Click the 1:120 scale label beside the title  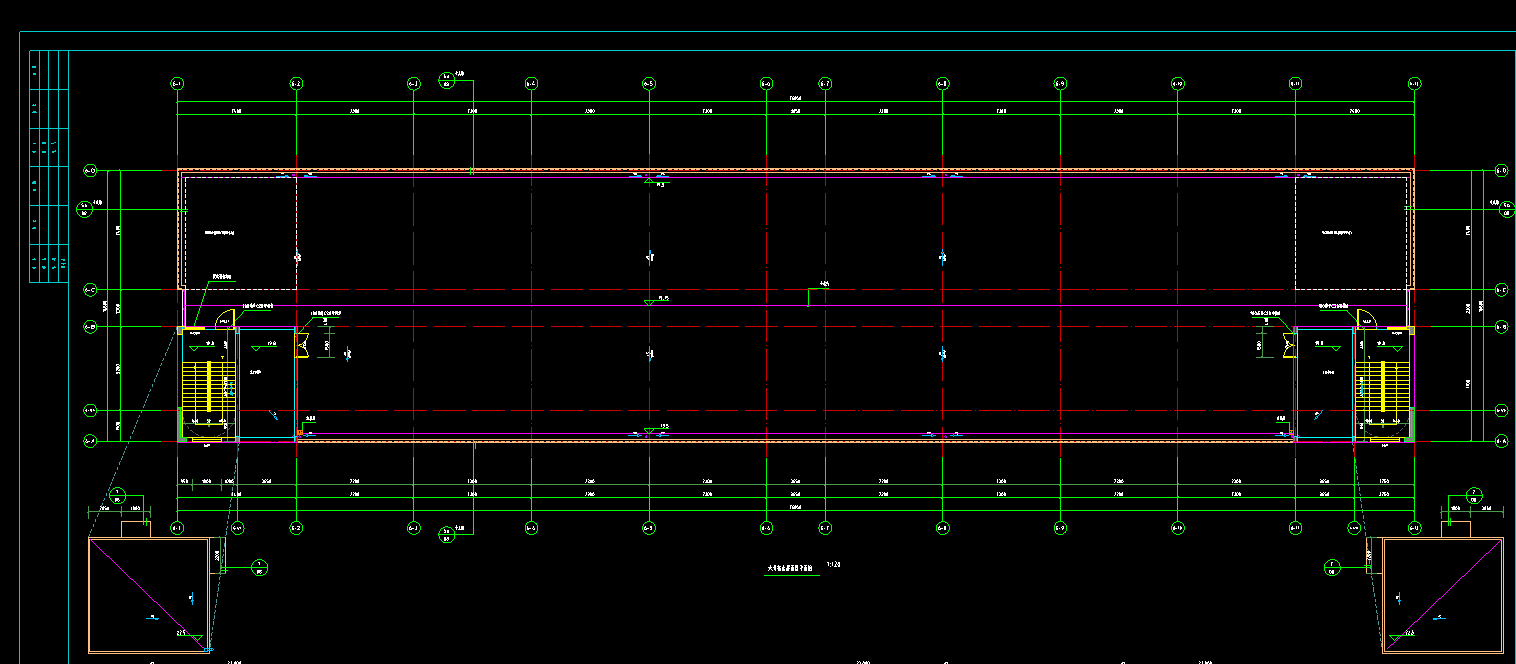point(834,565)
